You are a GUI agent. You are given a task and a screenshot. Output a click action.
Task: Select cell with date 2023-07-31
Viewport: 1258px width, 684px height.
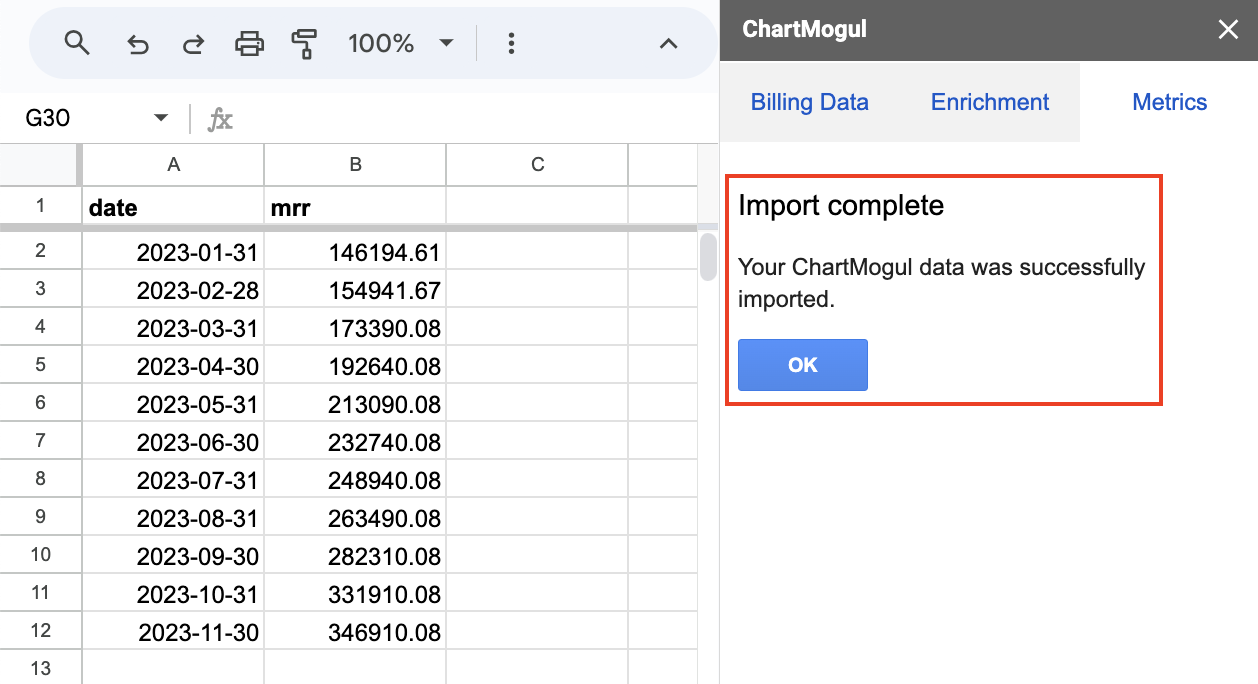[173, 480]
